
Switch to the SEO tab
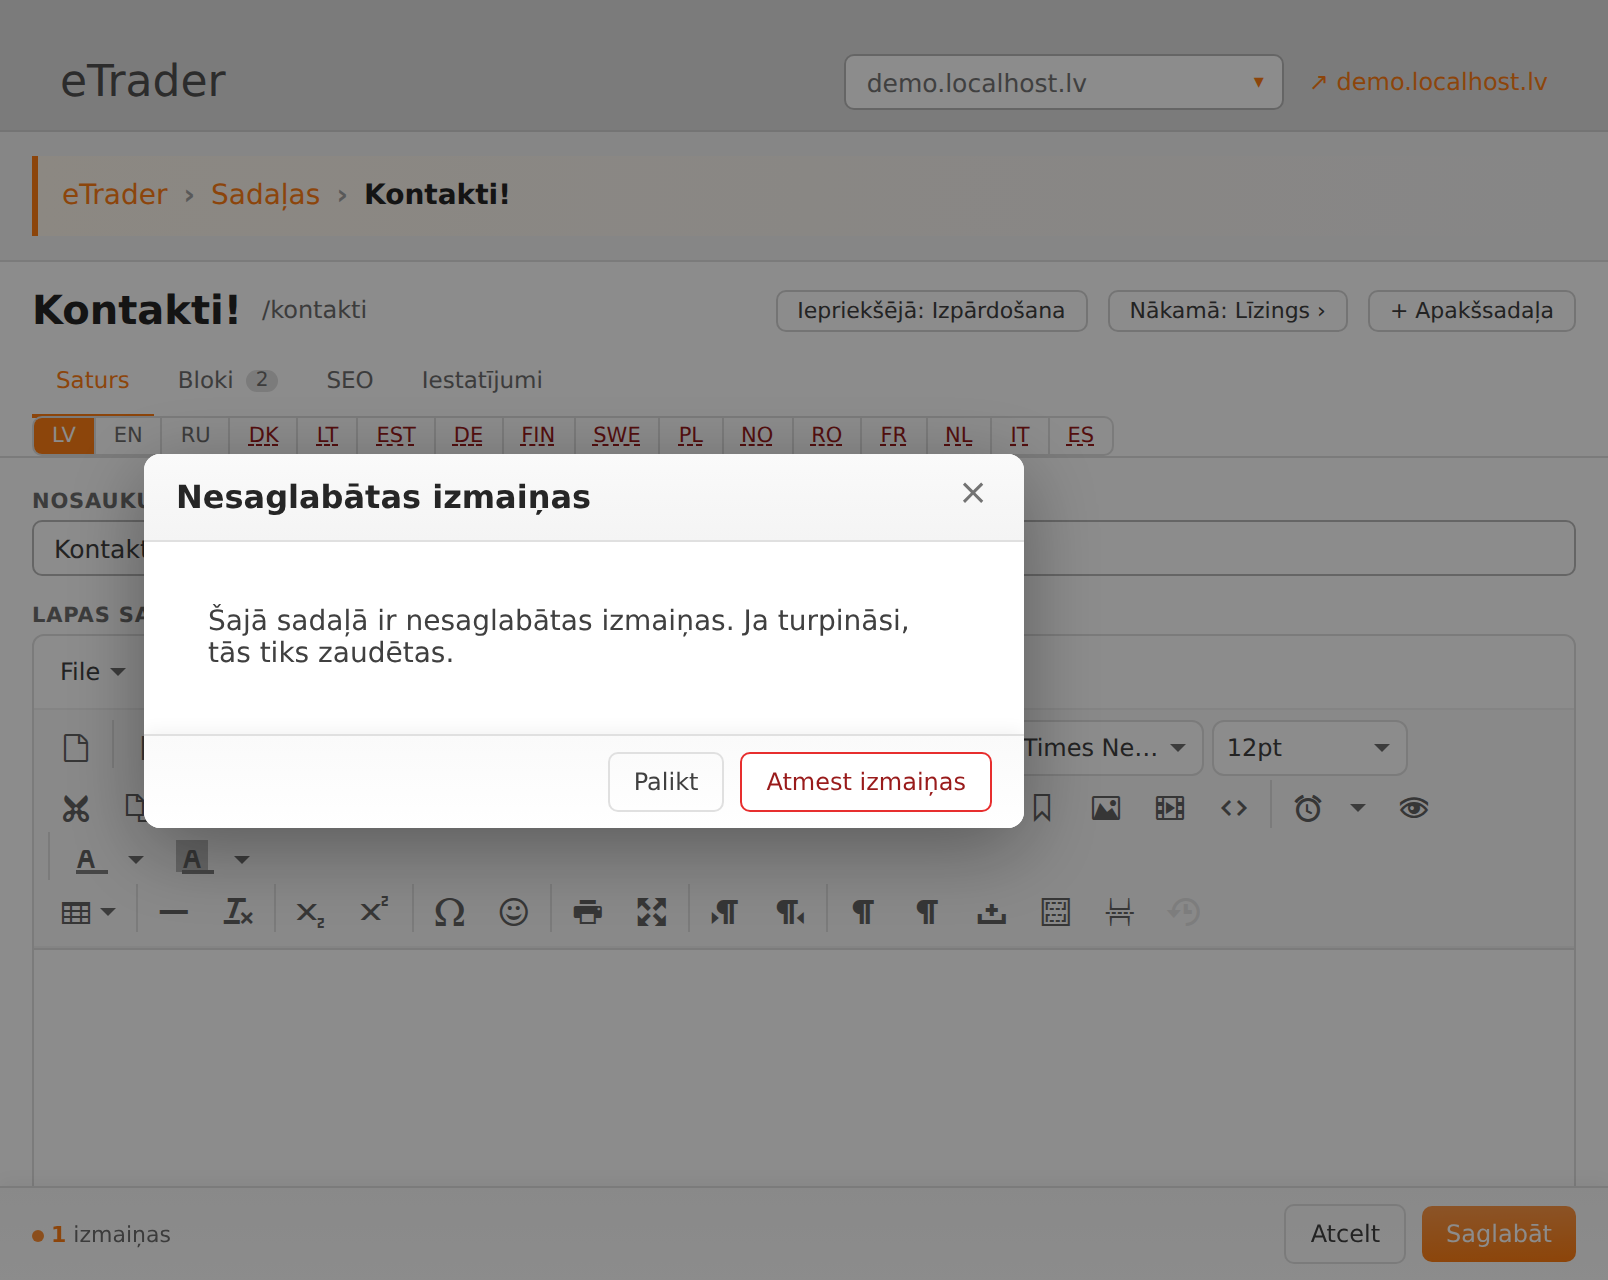tap(350, 380)
